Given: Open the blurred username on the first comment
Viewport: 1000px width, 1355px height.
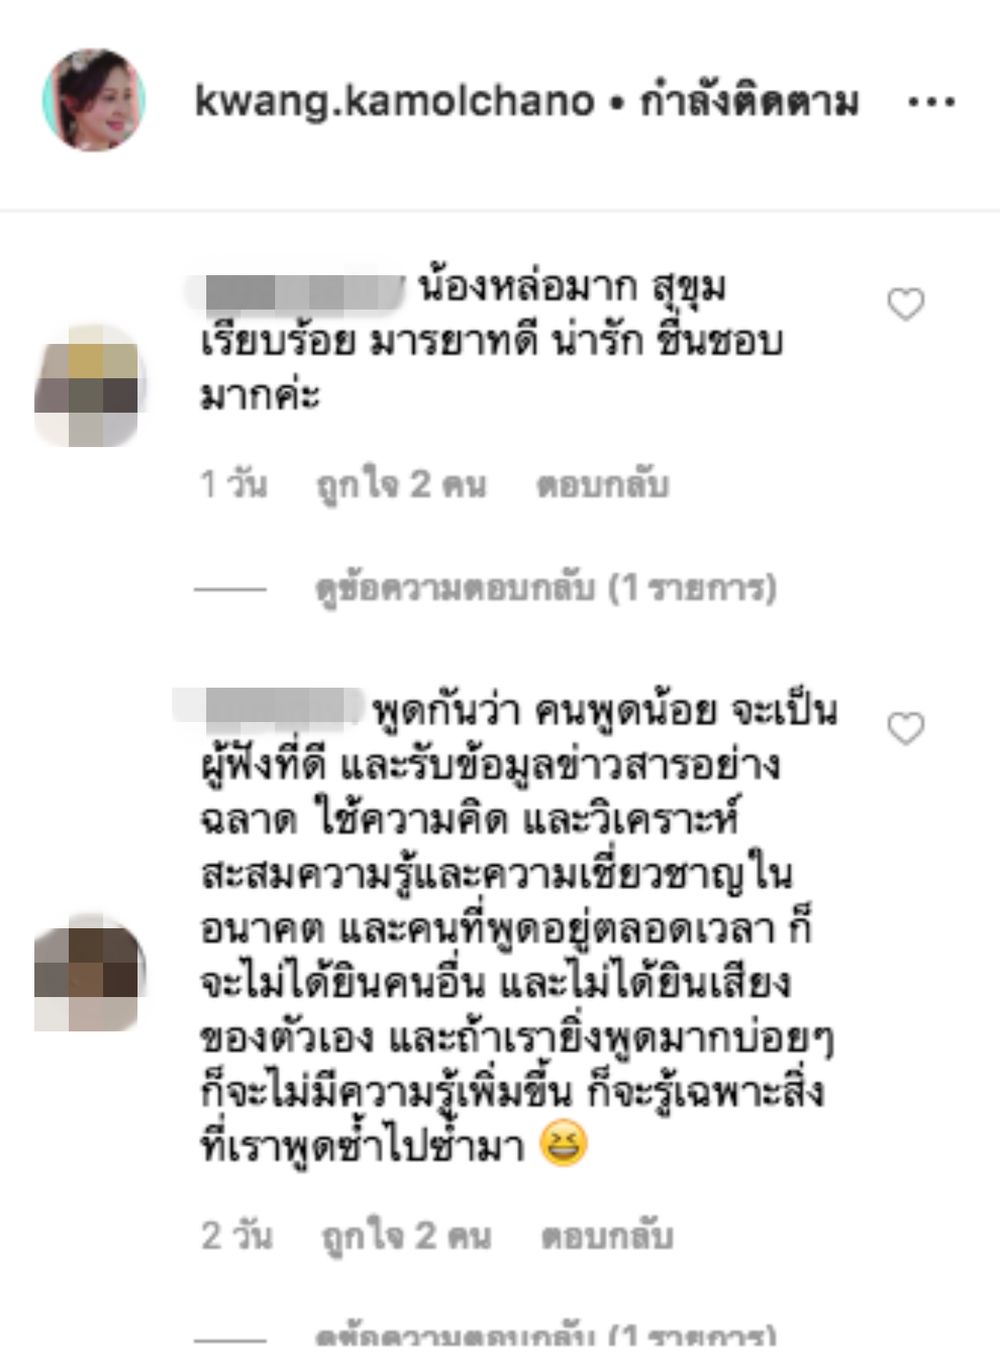Looking at the screenshot, I should (300, 290).
